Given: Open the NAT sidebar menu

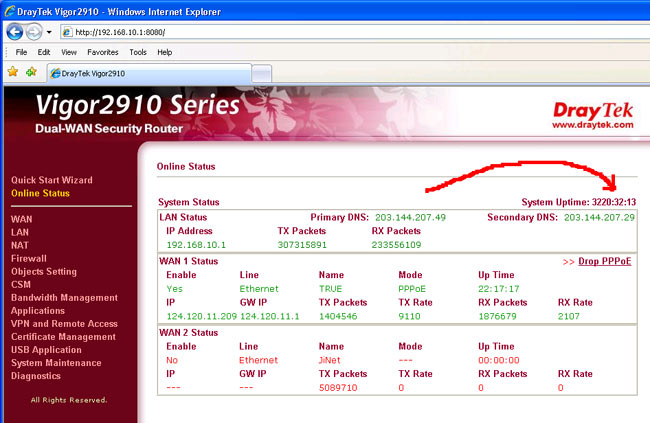Looking at the screenshot, I should [20, 245].
